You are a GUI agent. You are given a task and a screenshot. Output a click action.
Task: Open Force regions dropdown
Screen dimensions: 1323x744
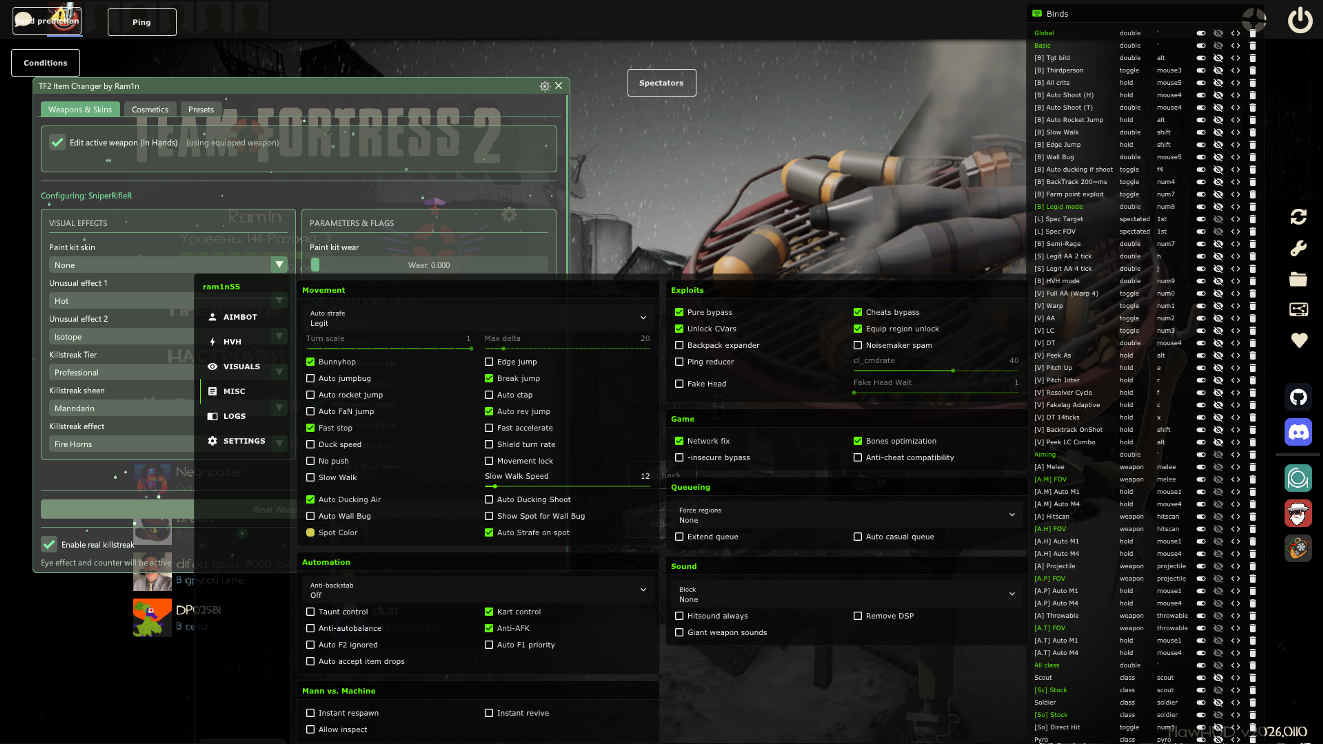846,514
